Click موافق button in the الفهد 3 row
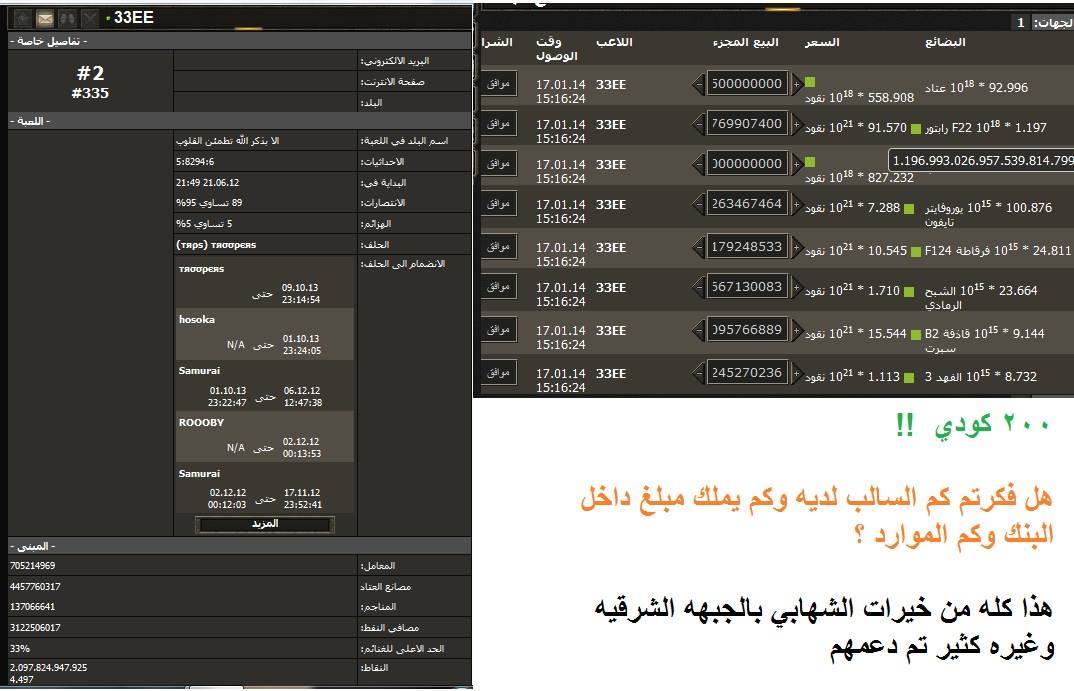1074x691 pixels. pyautogui.click(x=498, y=373)
